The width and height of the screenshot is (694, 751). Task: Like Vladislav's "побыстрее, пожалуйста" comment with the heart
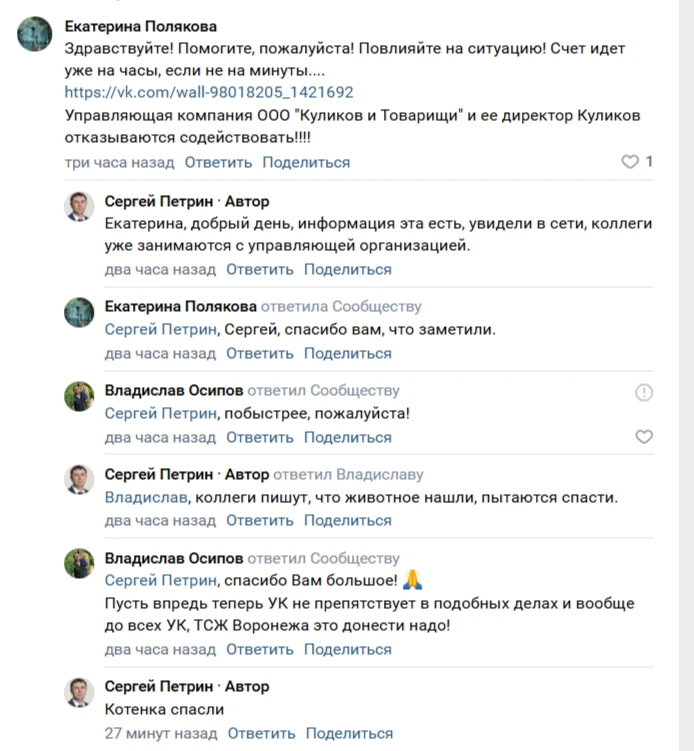coord(644,437)
